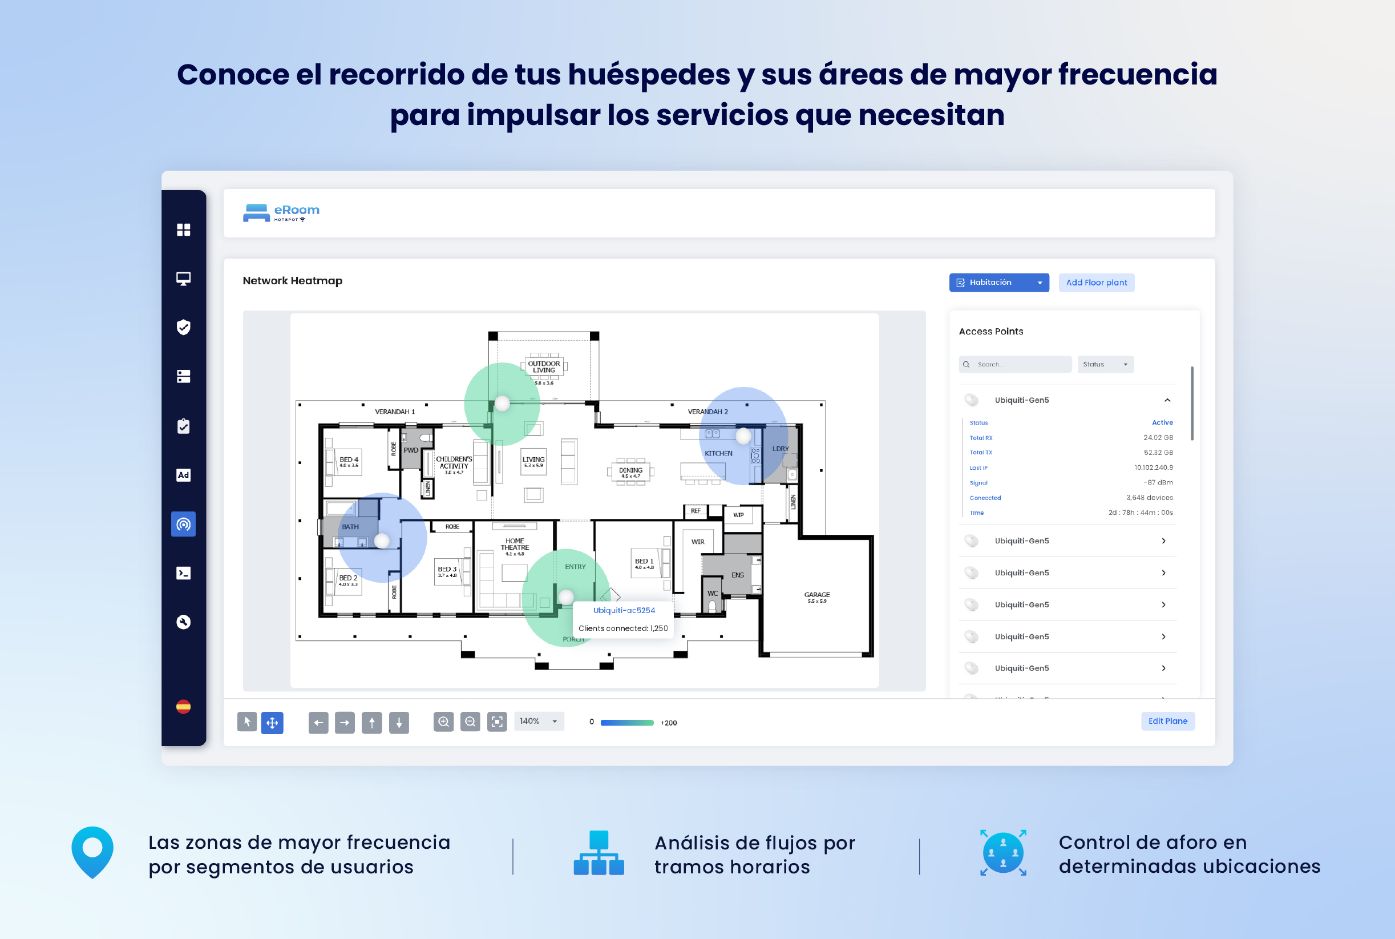Click the eRoom Hotspot logo
Image resolution: width=1395 pixels, height=939 pixels.
281,213
